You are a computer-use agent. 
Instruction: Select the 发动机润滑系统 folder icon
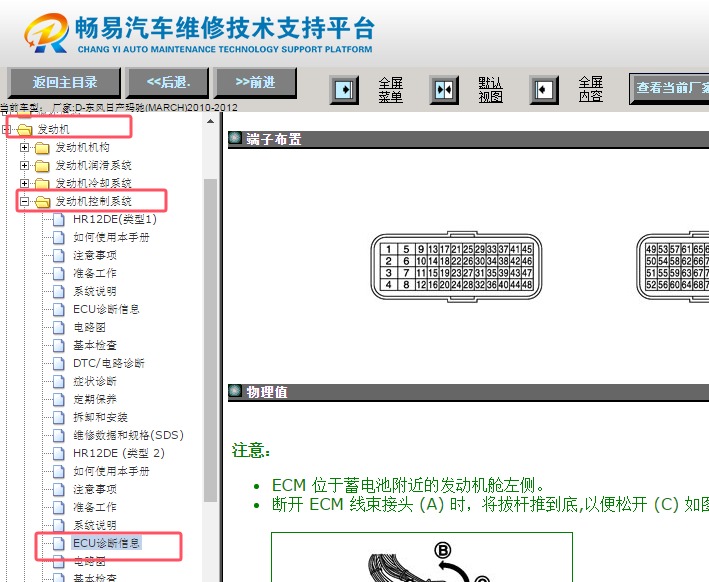42,166
